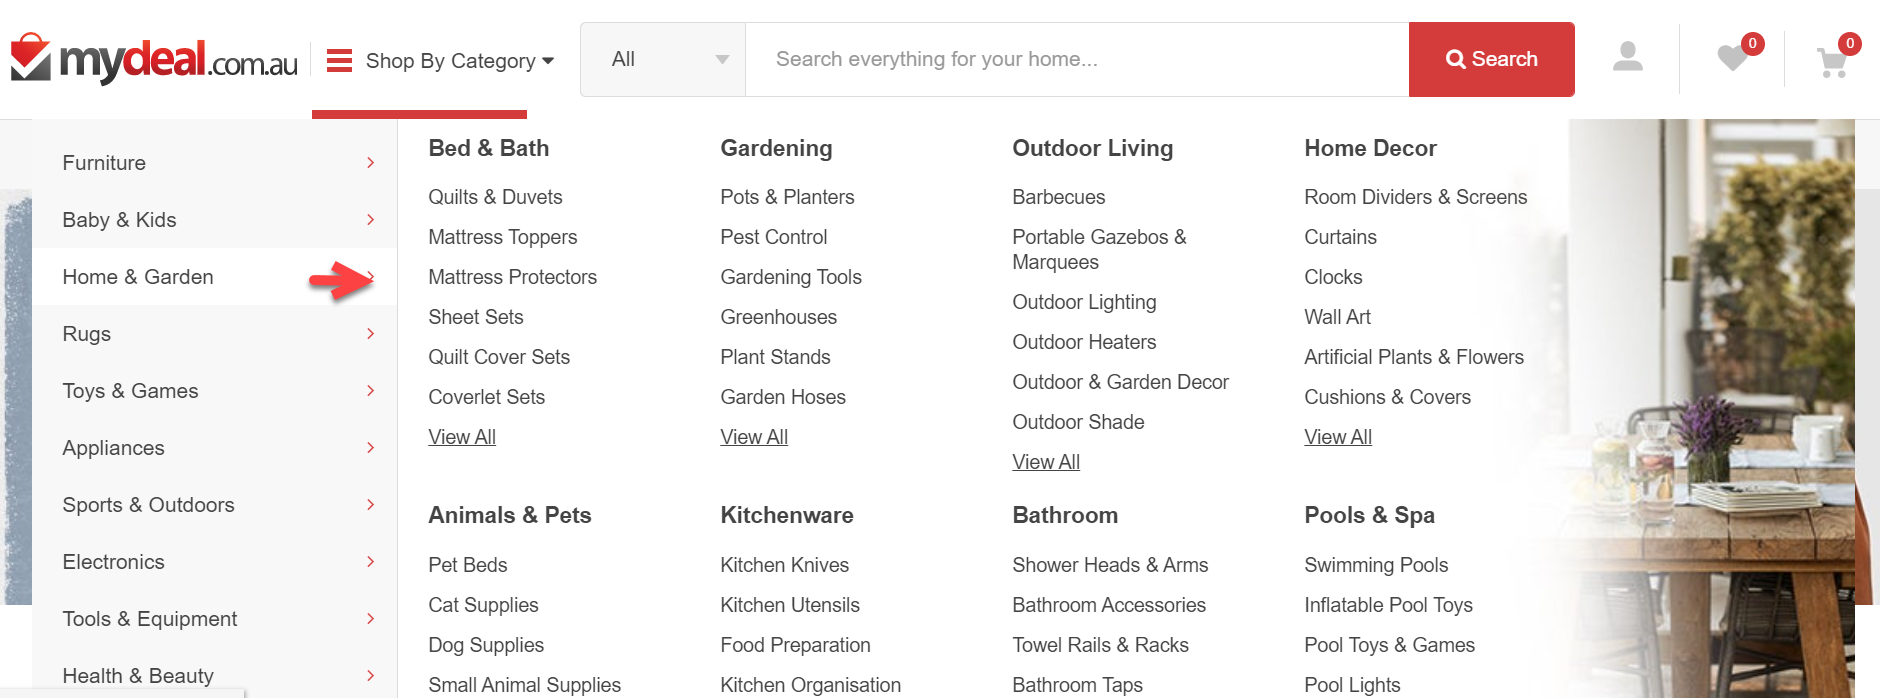Open the user account icon
The height and width of the screenshot is (698, 1880).
click(1627, 58)
